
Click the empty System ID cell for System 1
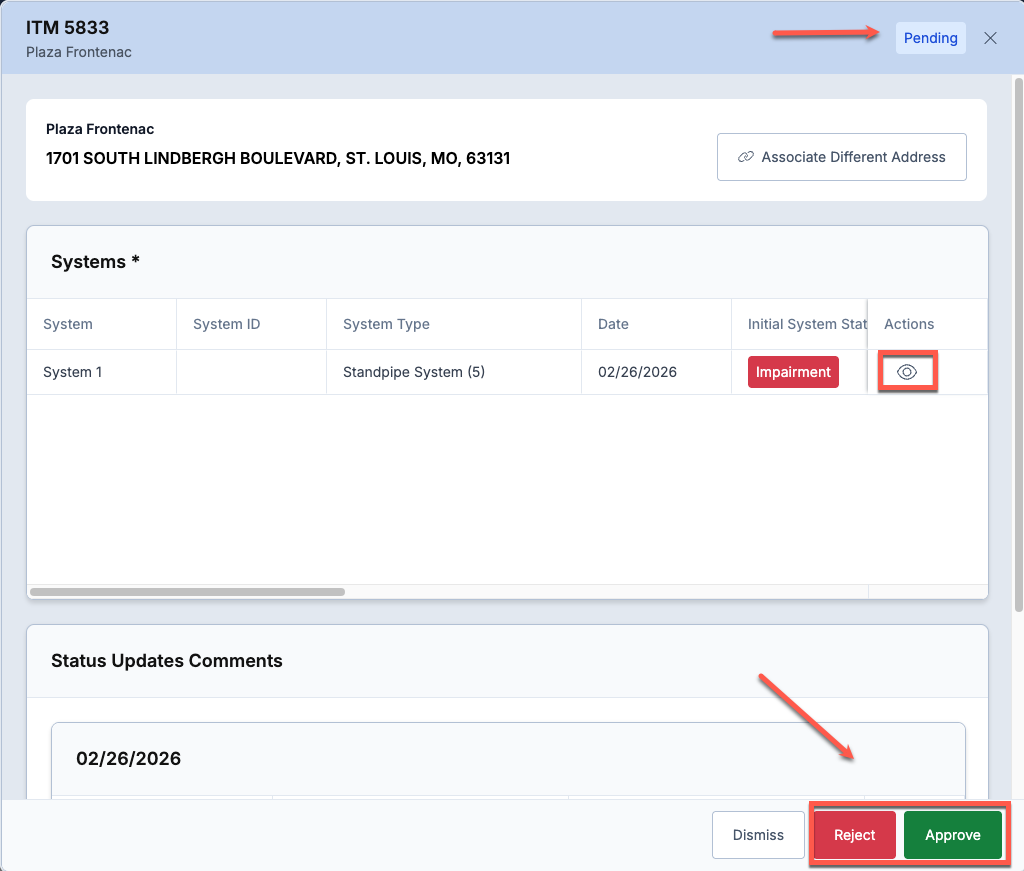[x=251, y=372]
